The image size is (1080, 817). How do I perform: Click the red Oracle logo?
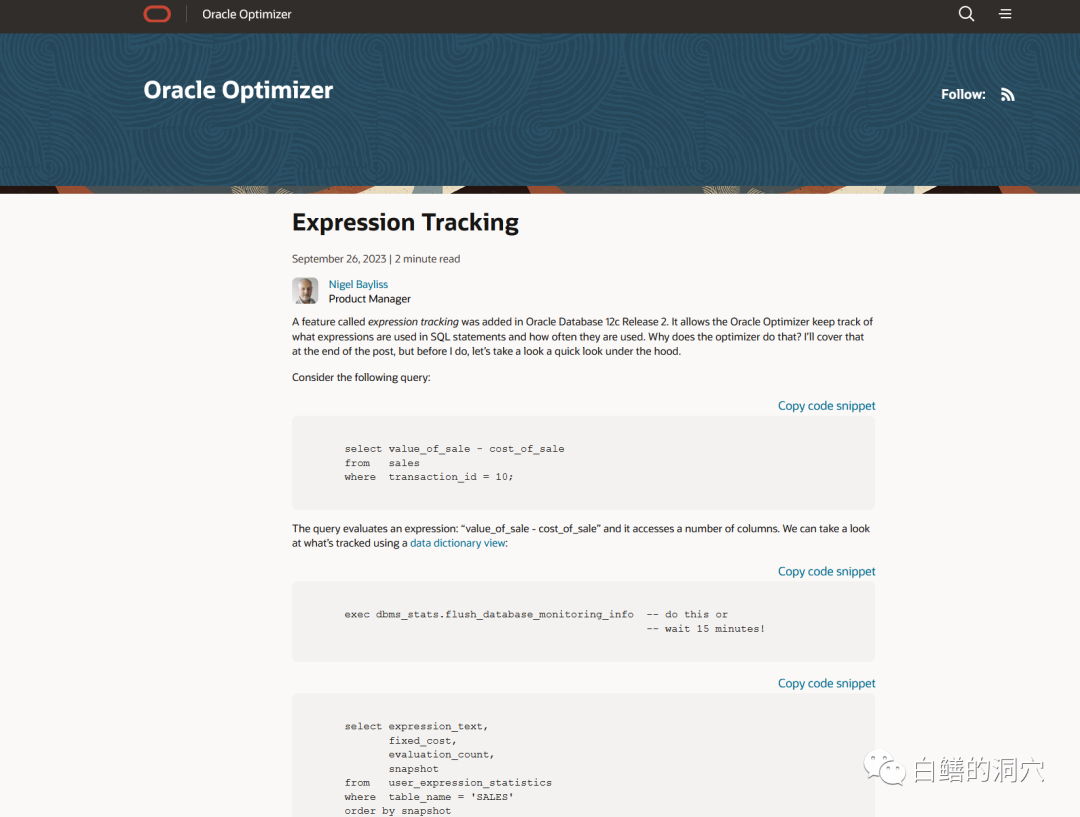[x=157, y=14]
